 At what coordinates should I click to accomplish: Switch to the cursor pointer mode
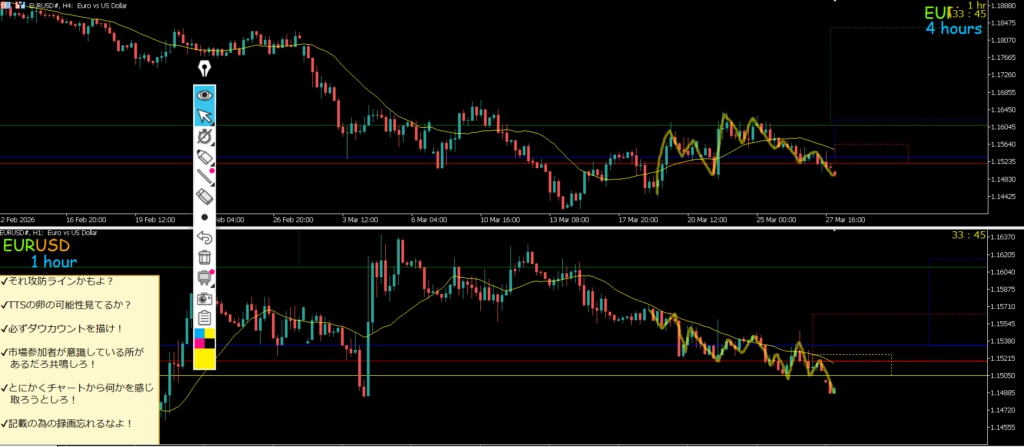(205, 116)
